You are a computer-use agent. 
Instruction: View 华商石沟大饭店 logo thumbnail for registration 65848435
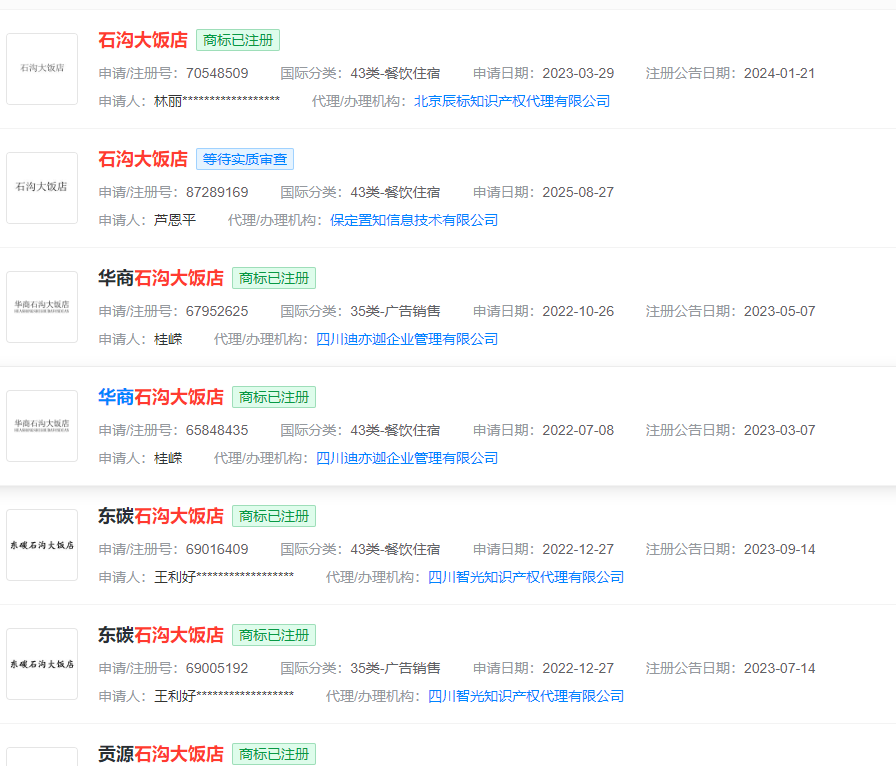click(x=42, y=426)
